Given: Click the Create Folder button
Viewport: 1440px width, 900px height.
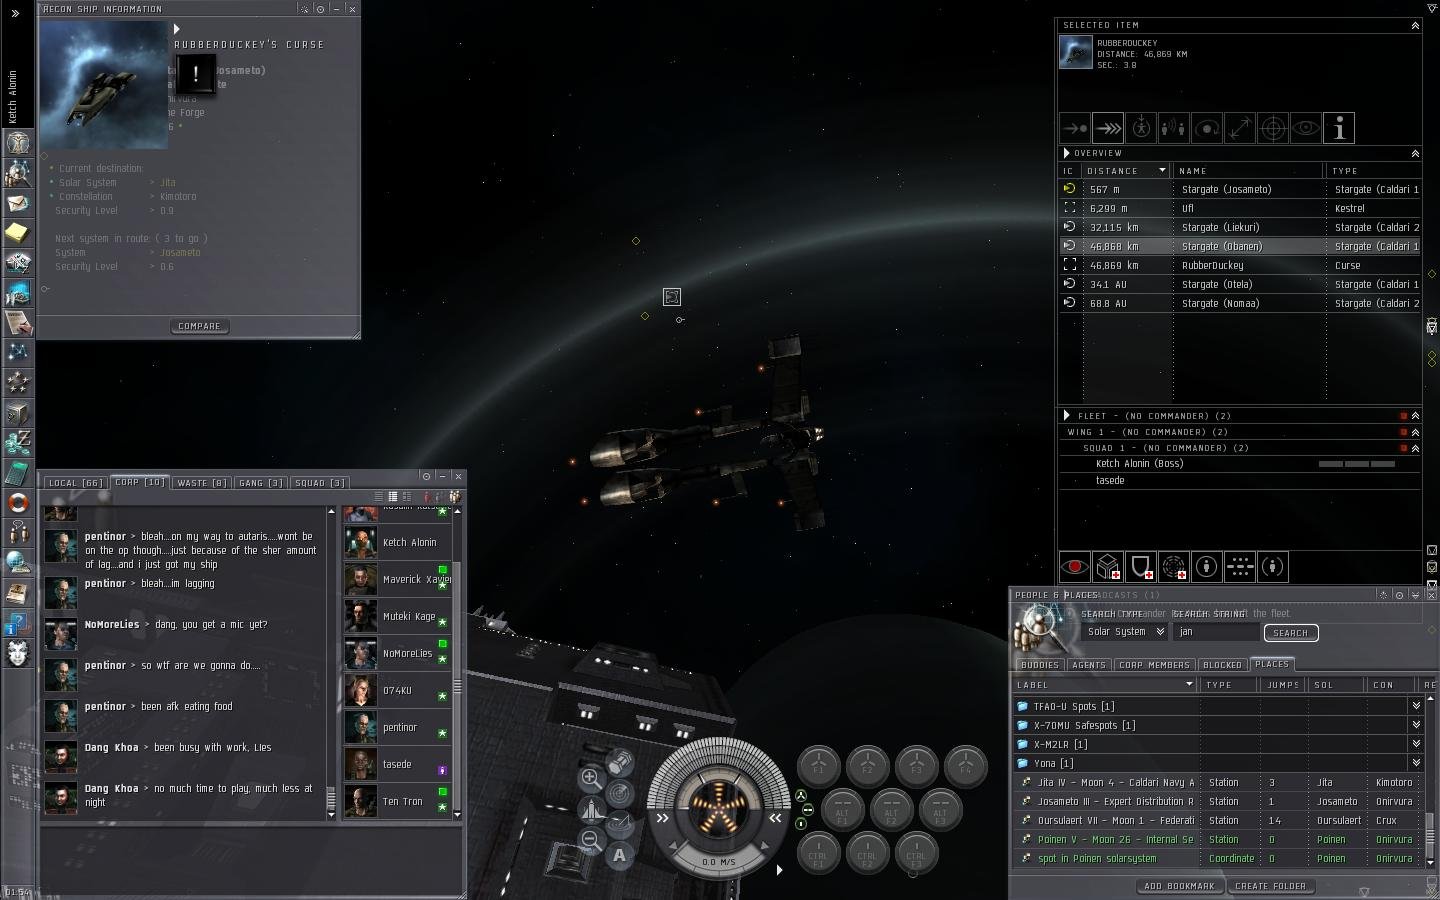Looking at the screenshot, I should 1270,886.
